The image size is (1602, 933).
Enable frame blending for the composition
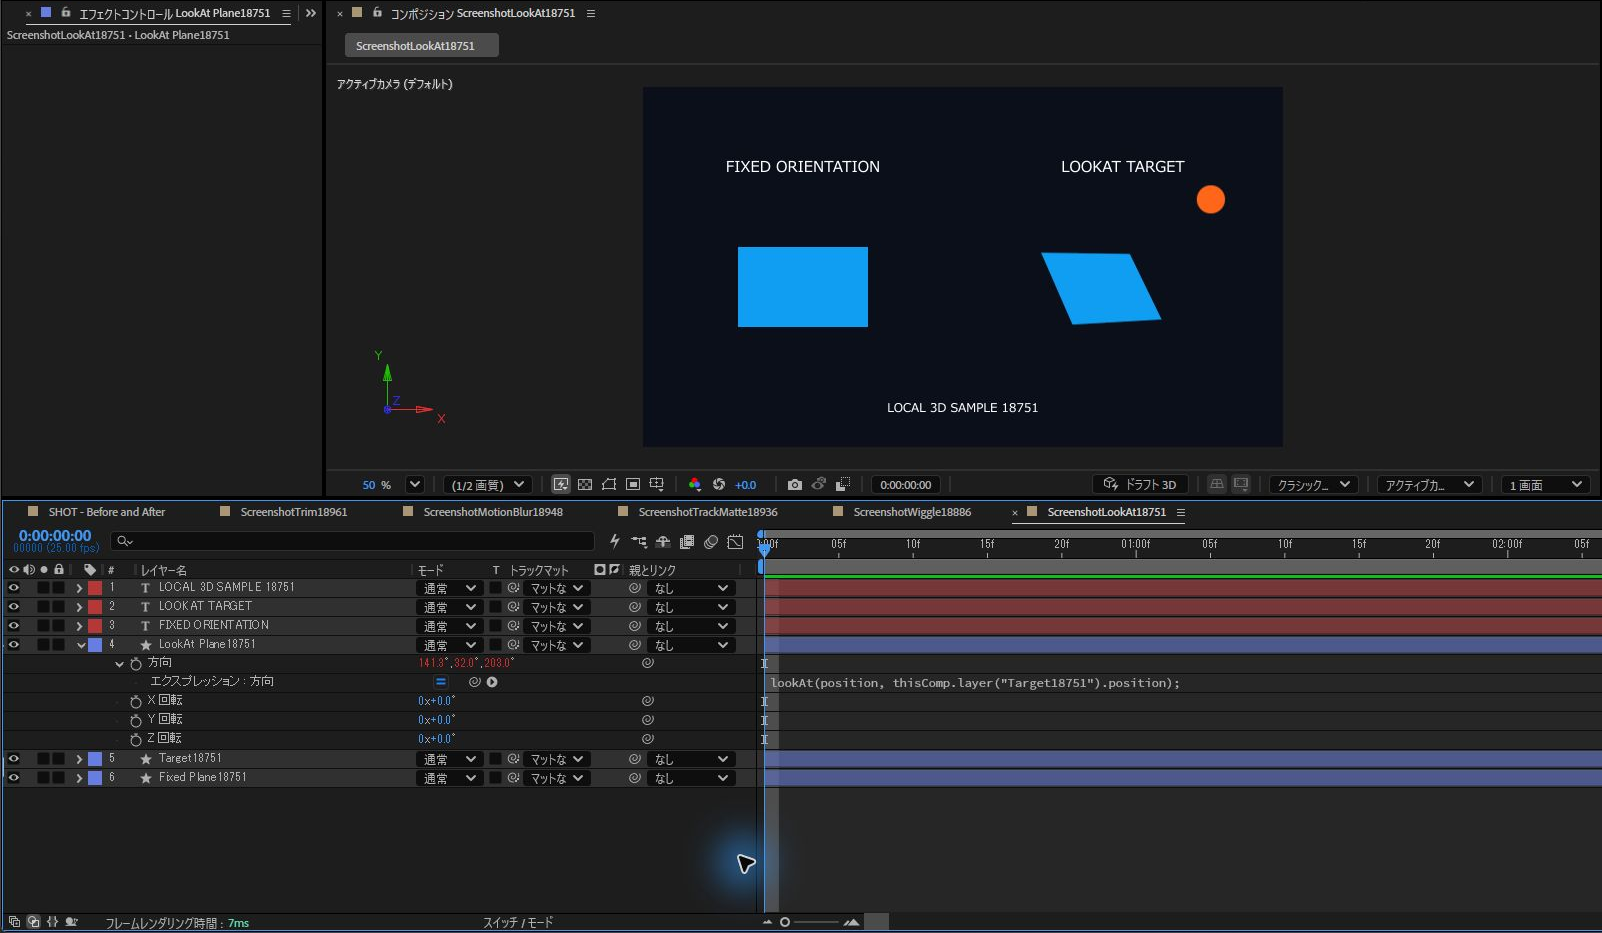(687, 541)
